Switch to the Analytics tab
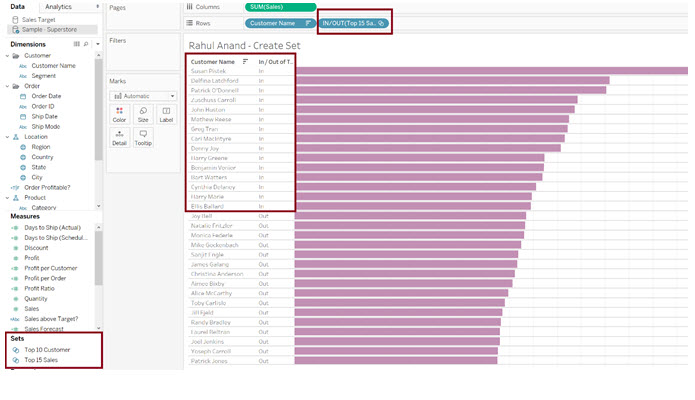 pos(58,7)
